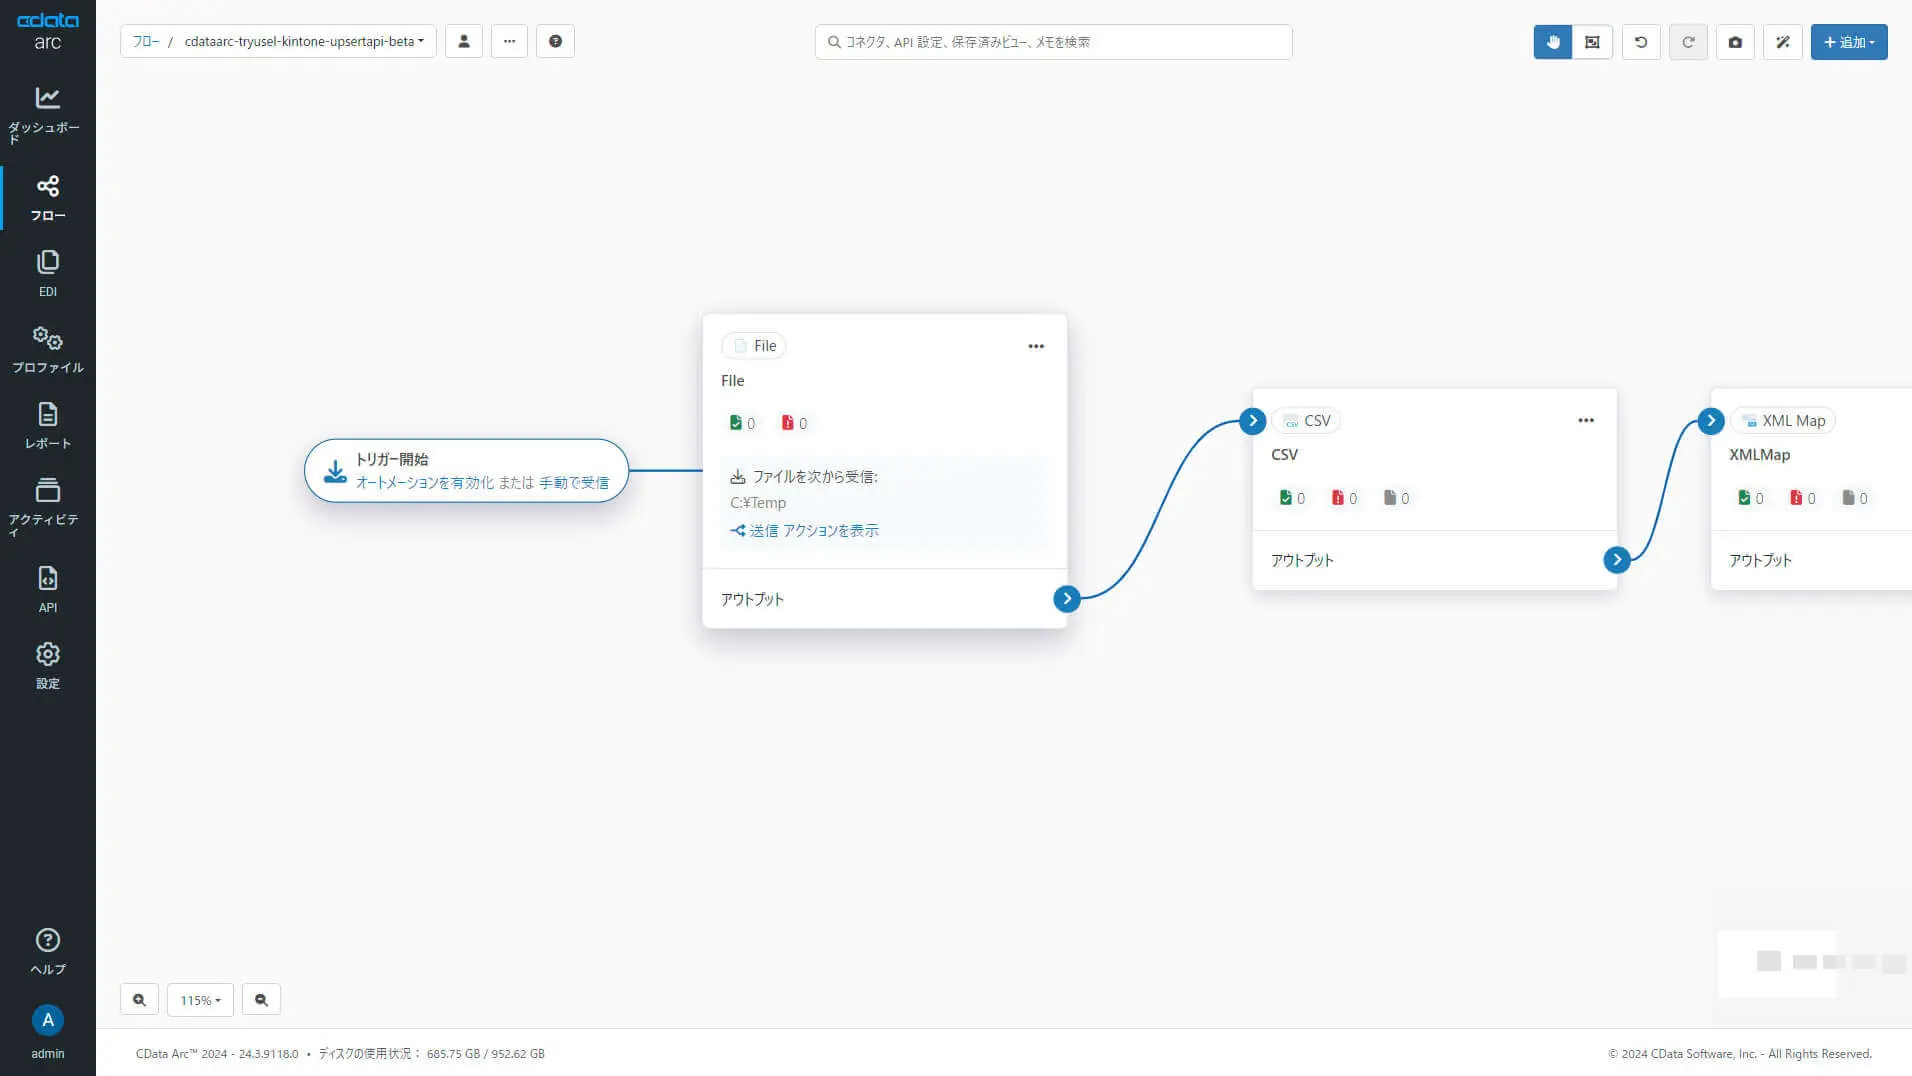
Task: Click the フロー breadcrumb link
Action: pos(146,41)
